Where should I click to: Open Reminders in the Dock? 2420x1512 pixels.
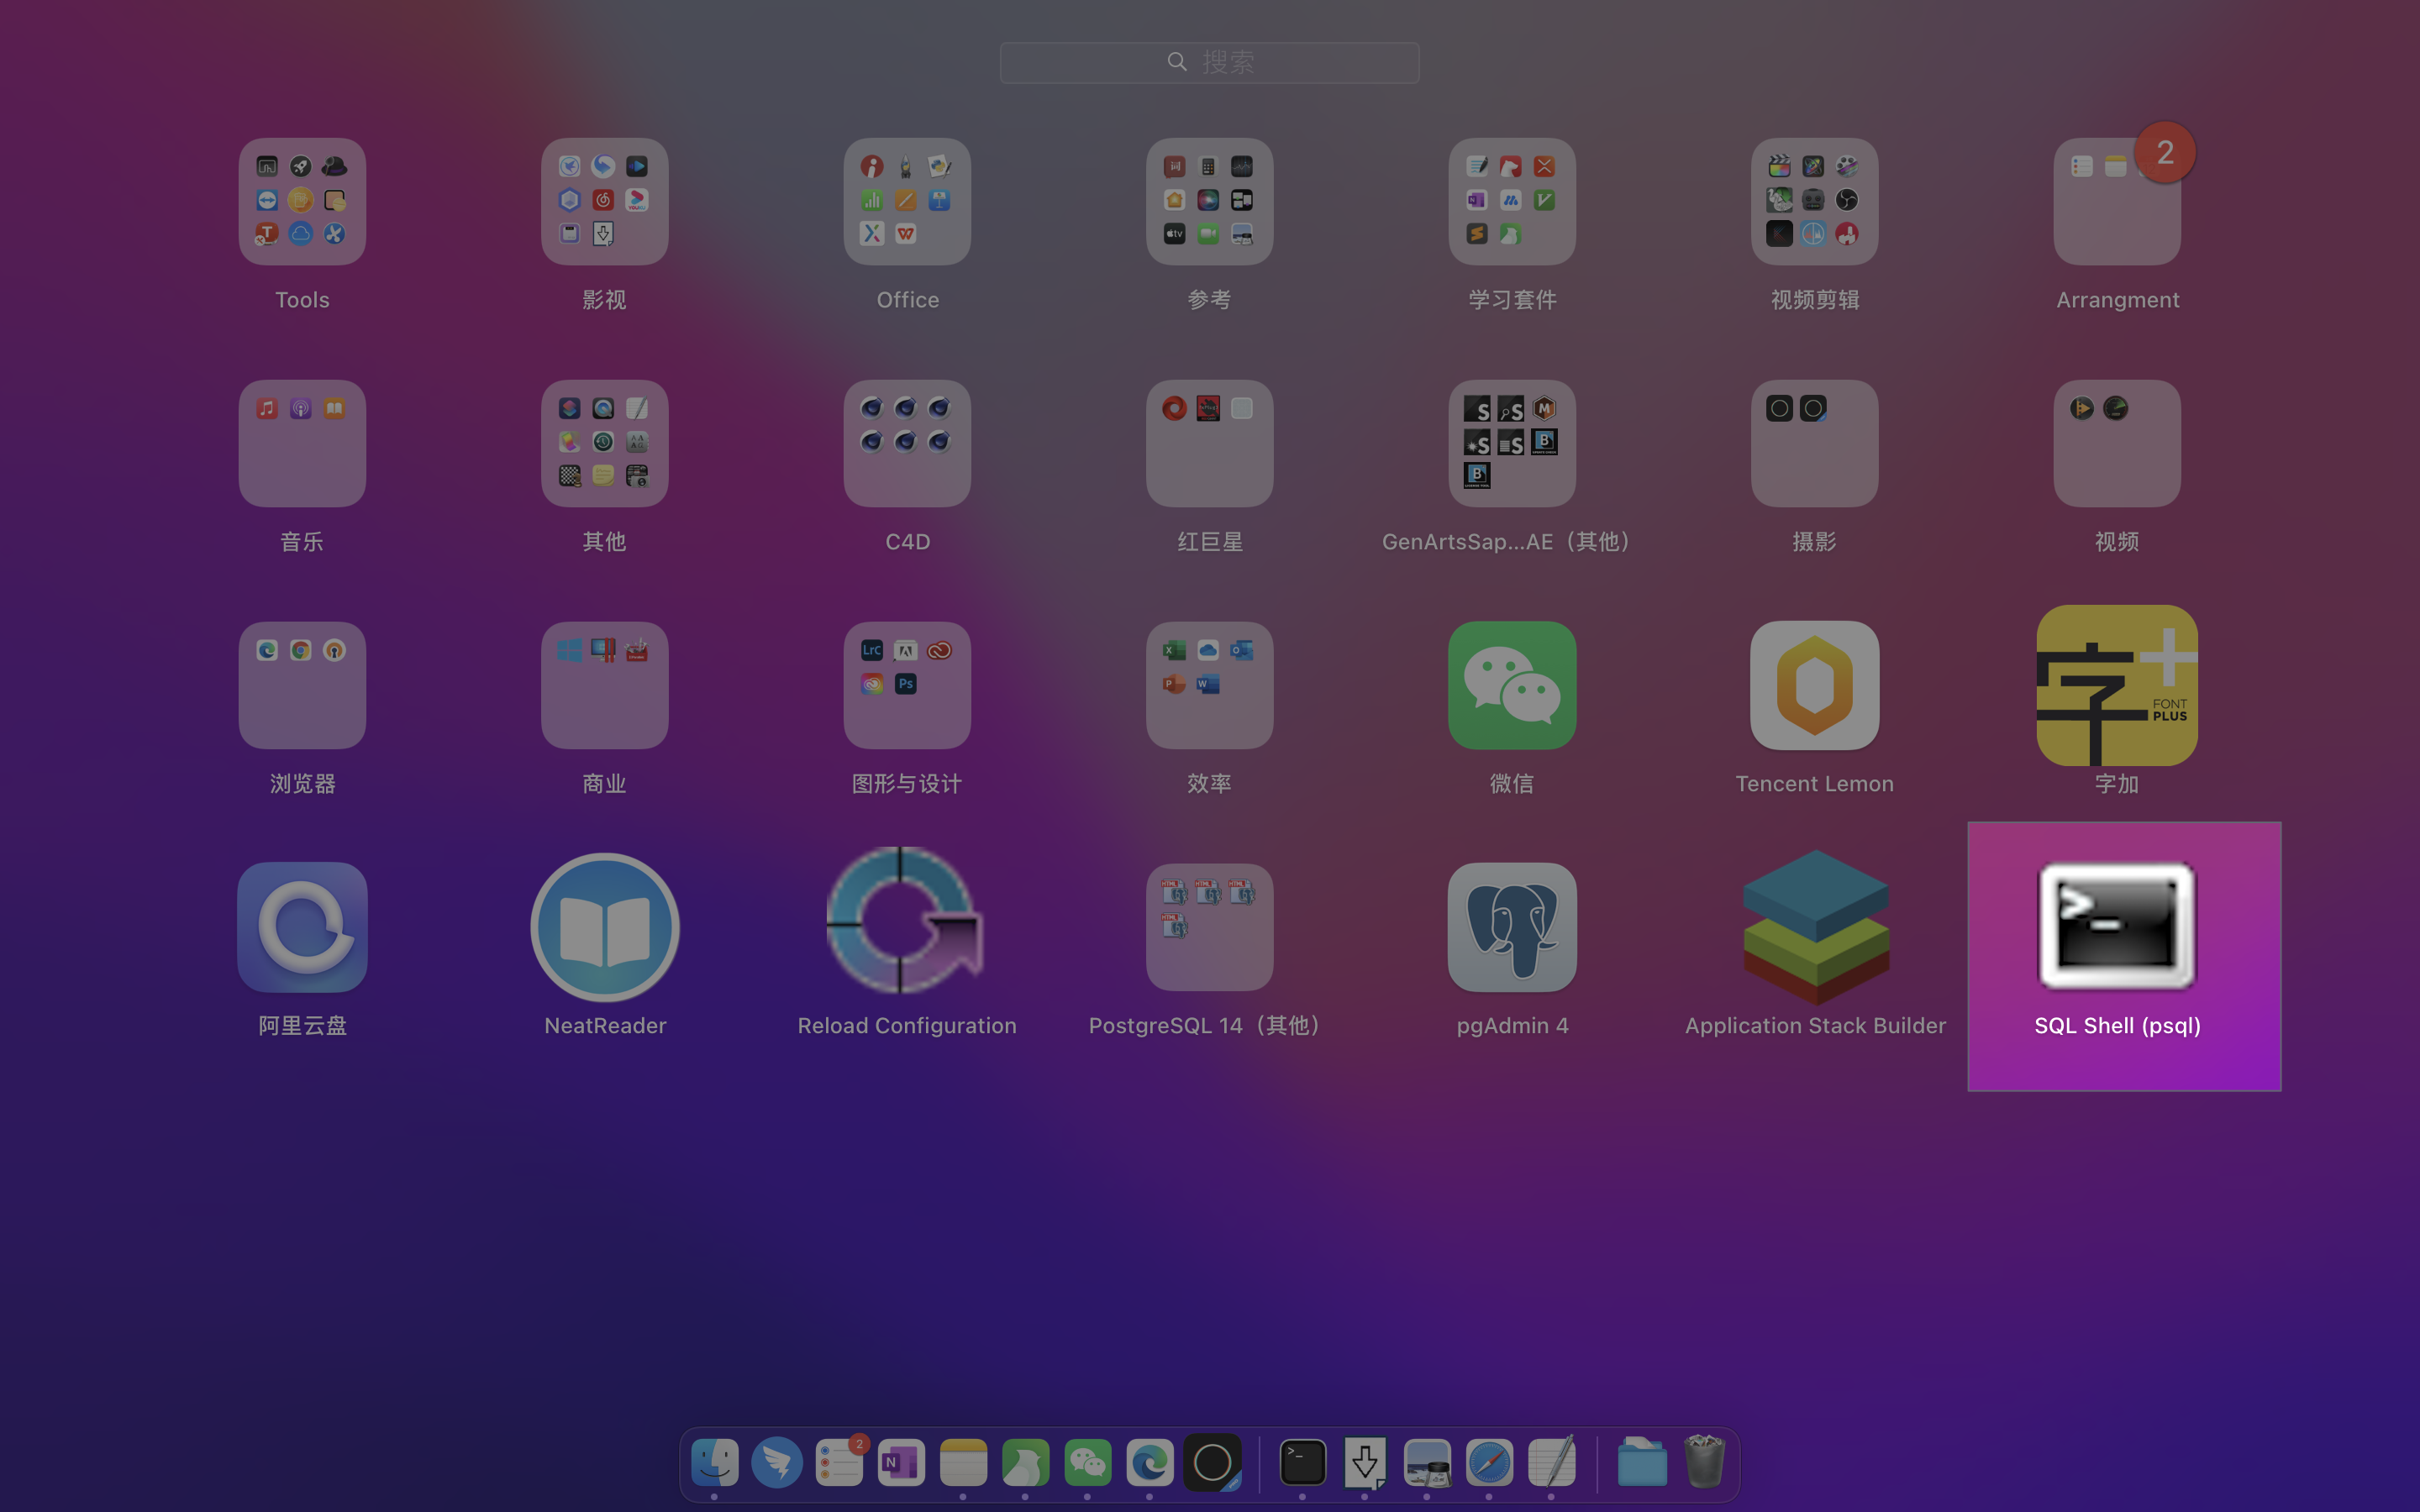point(839,1462)
